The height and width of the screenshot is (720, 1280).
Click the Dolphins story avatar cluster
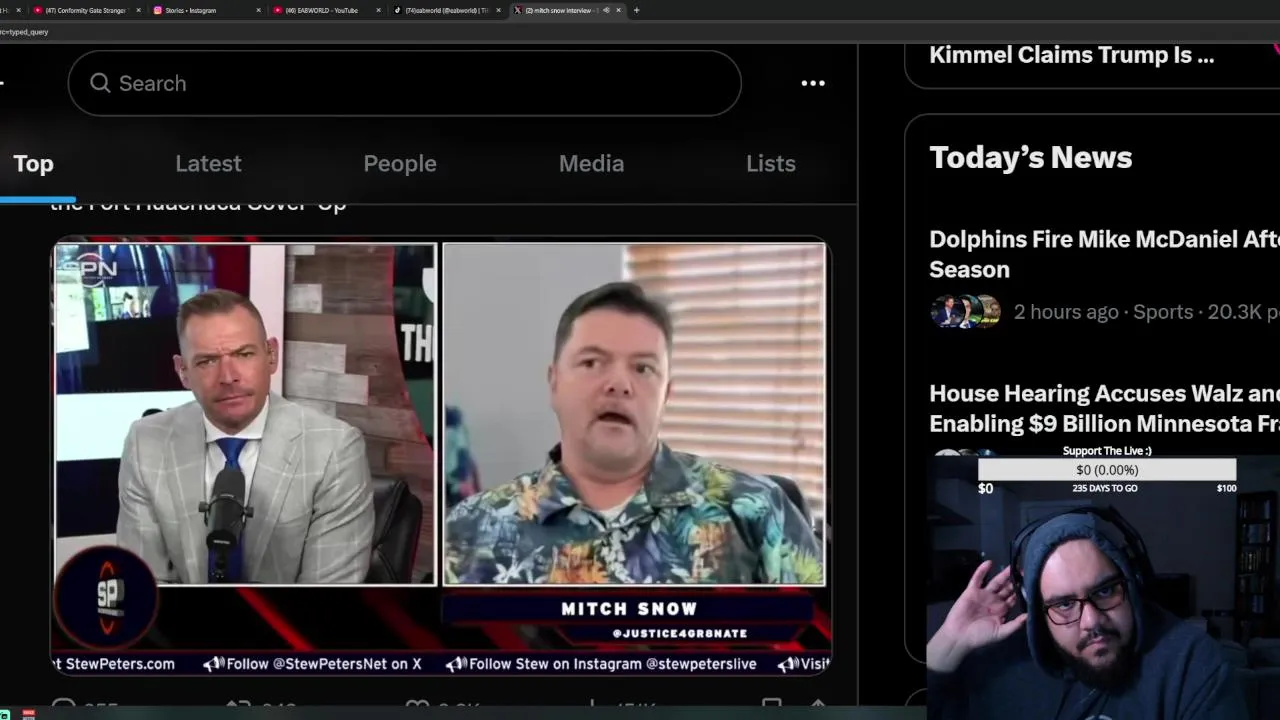coord(965,312)
